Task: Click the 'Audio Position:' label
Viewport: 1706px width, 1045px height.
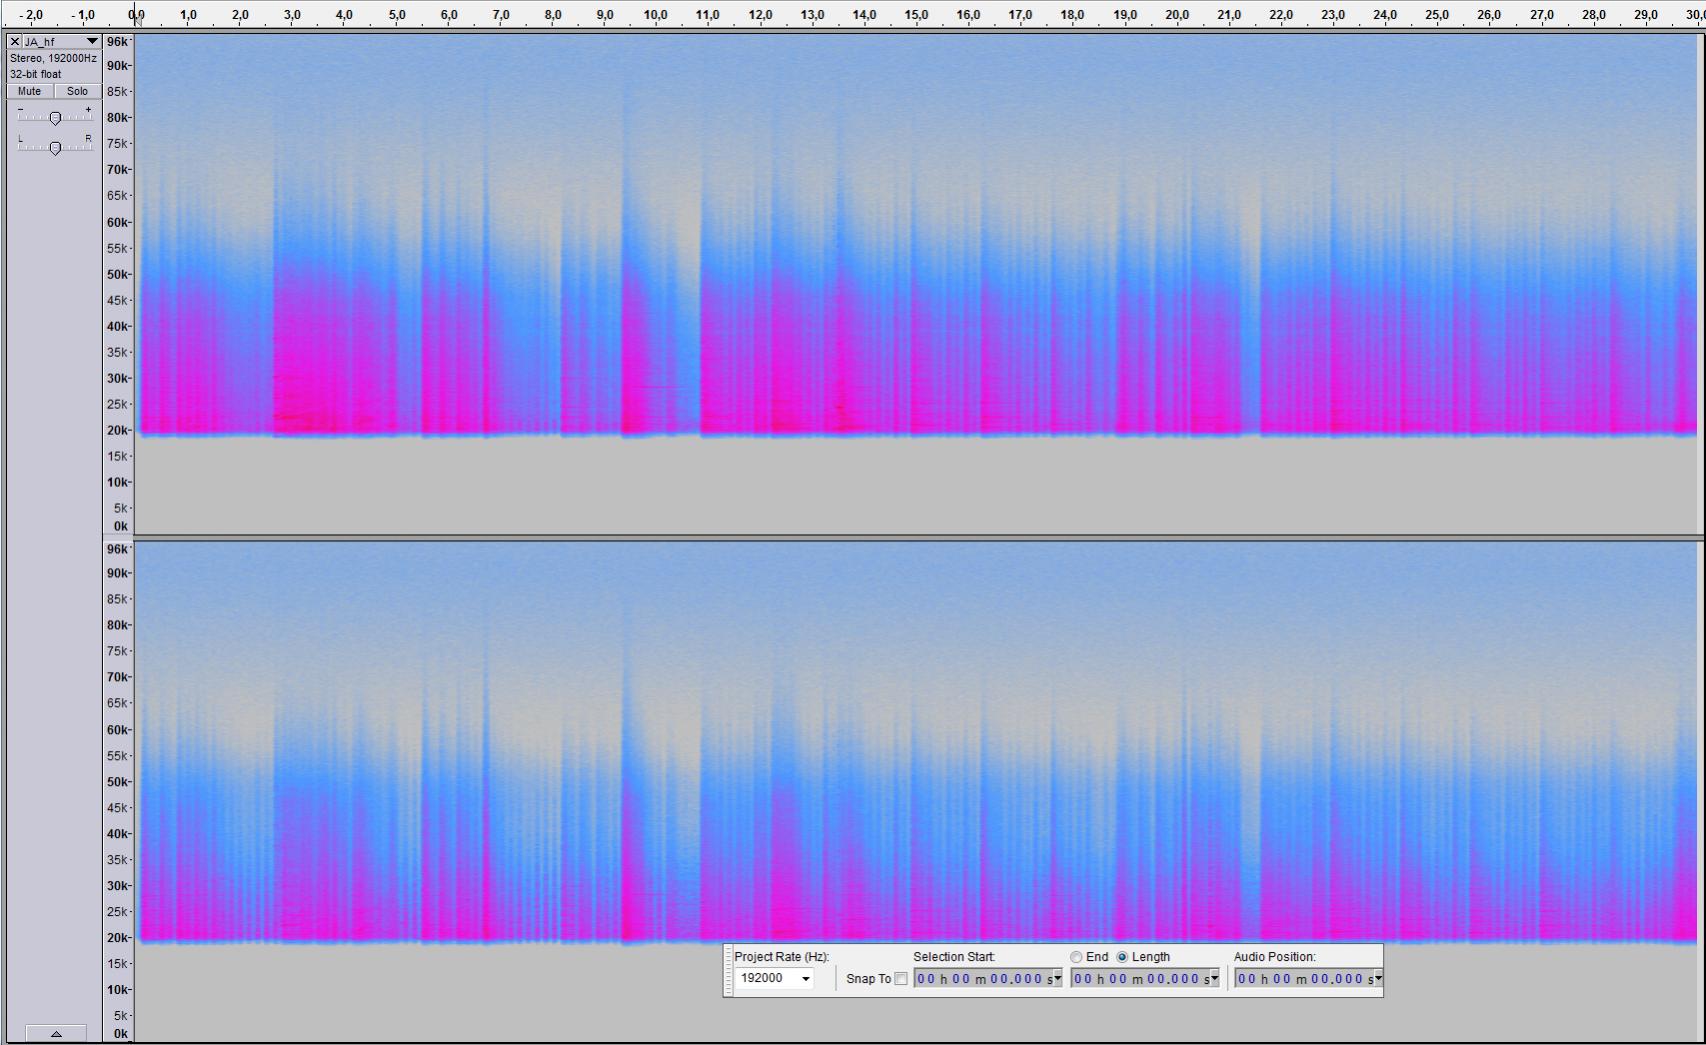Action: [1275, 957]
